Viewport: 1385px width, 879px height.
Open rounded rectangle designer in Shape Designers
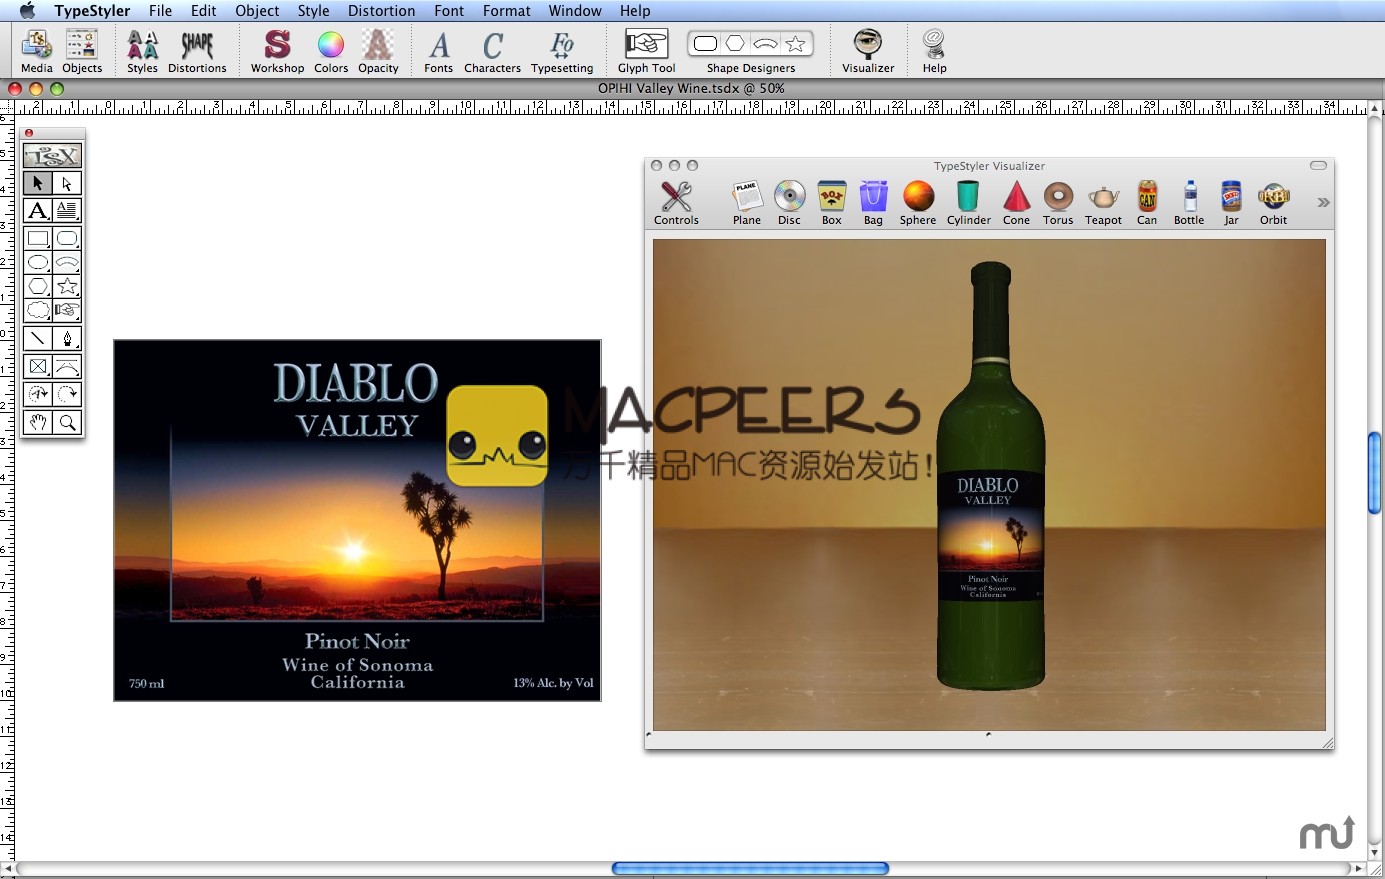tap(705, 43)
